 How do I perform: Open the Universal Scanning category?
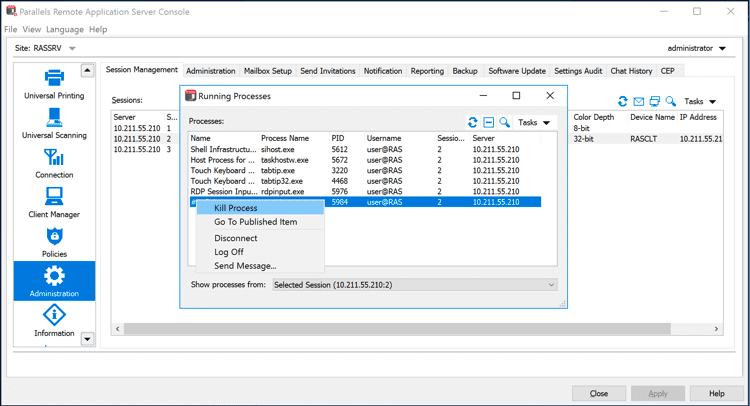coord(54,123)
